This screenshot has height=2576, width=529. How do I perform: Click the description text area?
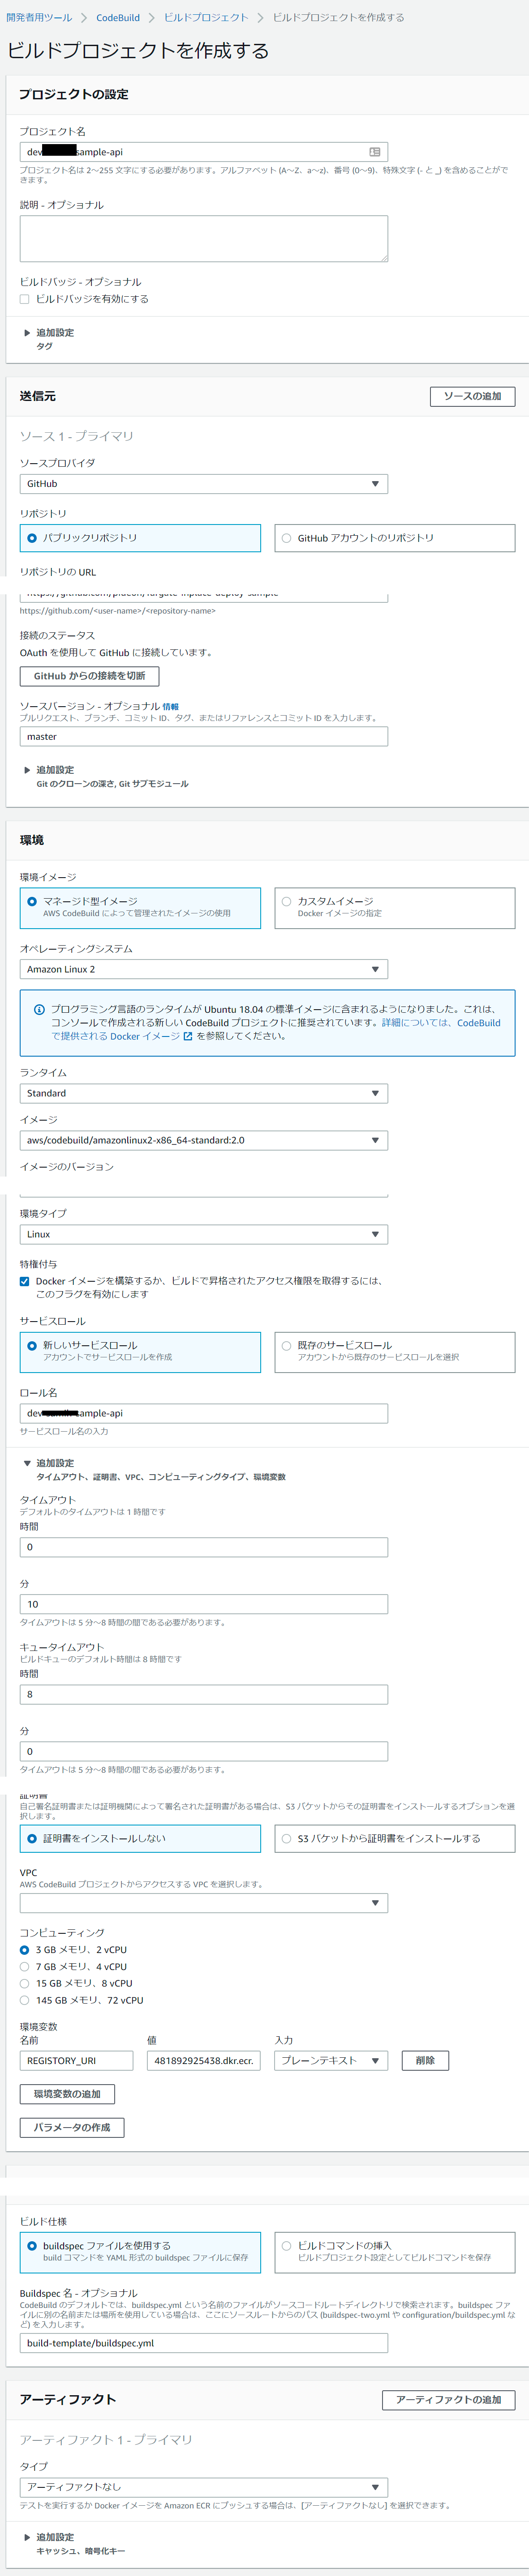click(x=204, y=239)
